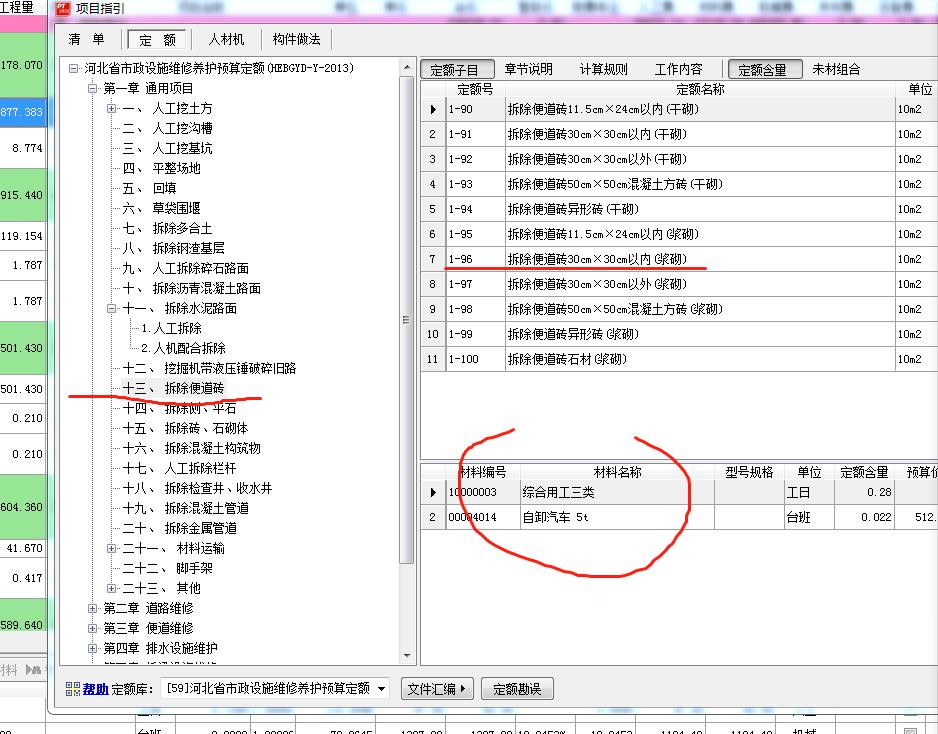Click the tree scrollbar down arrow

point(407,656)
